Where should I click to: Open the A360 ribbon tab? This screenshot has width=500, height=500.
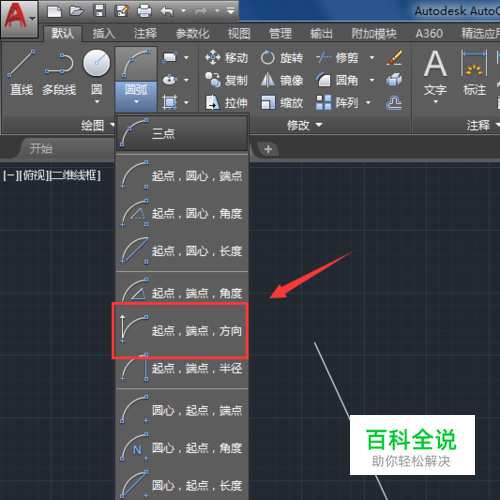(x=429, y=33)
